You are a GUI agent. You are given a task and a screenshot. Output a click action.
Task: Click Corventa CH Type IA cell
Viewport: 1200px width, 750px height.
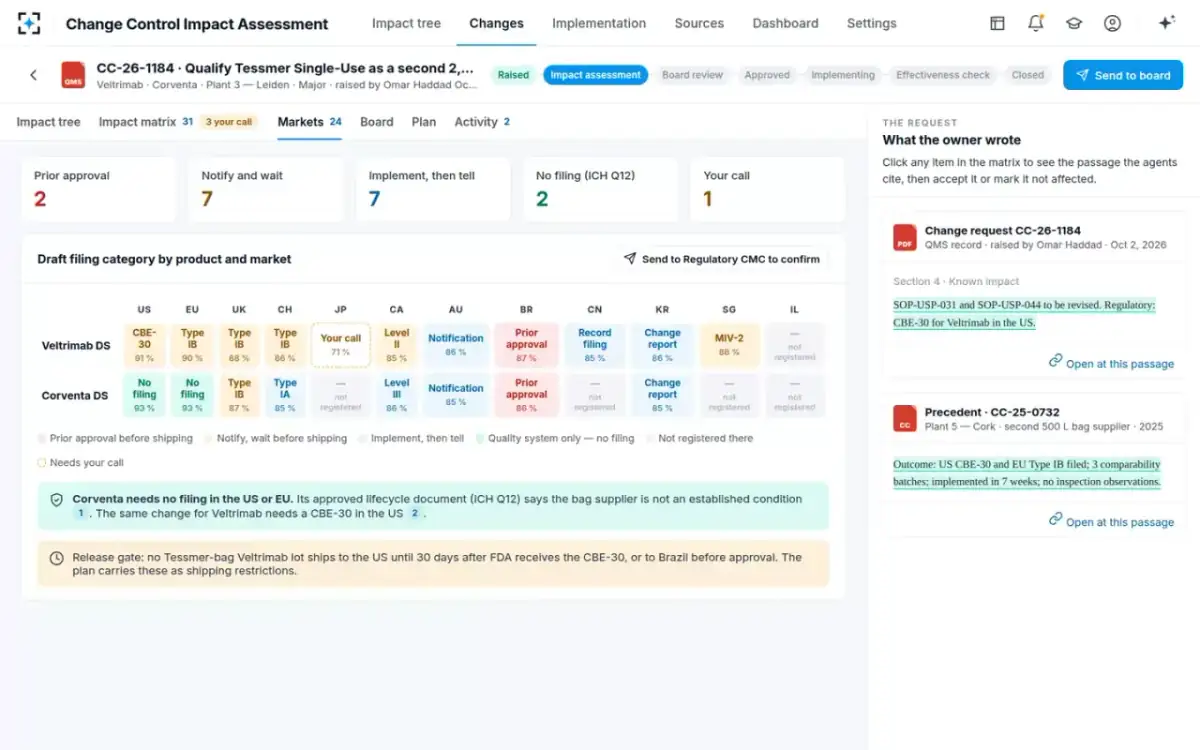pos(286,395)
